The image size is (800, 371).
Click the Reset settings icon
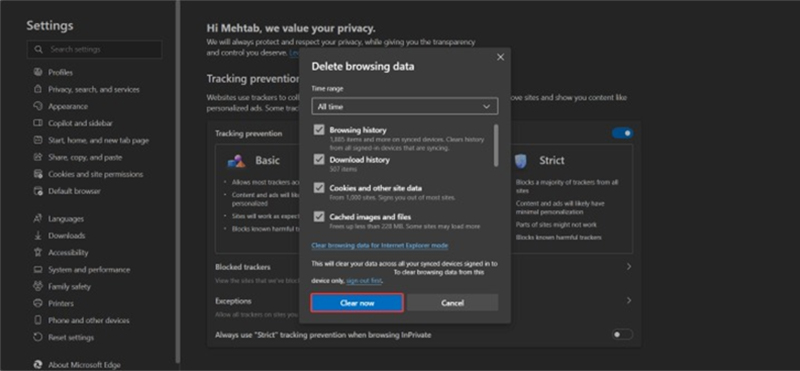pos(38,337)
